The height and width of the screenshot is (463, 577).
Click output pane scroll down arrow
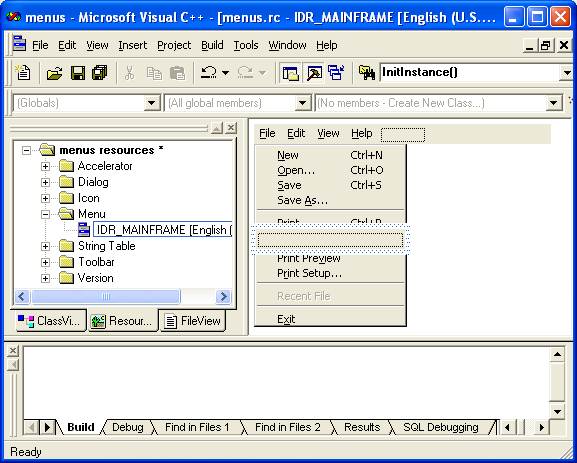coord(557,412)
